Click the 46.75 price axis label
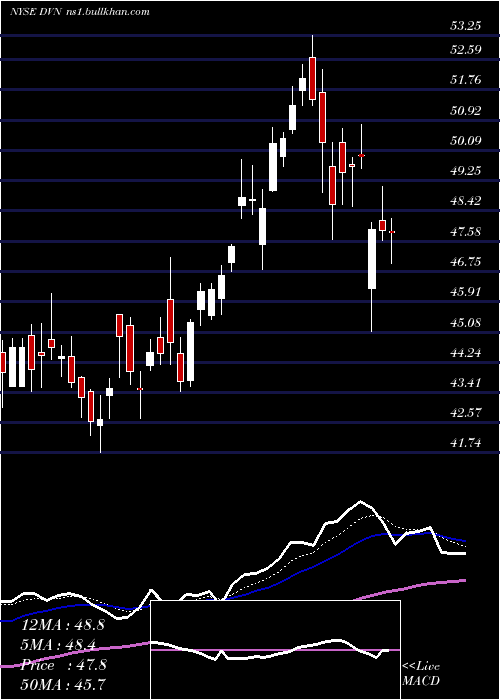 coord(465,262)
